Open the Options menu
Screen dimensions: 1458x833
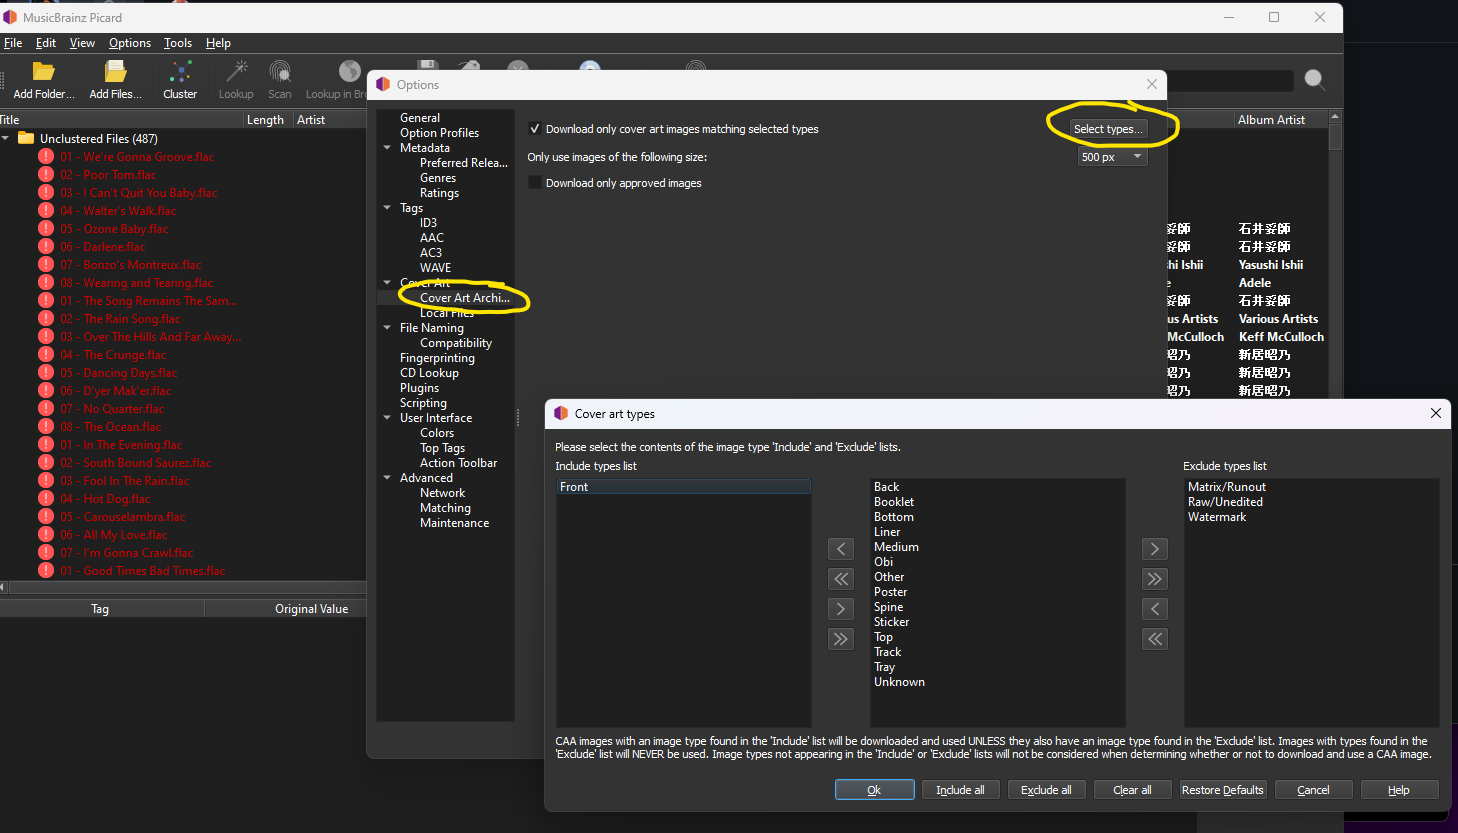[130, 43]
